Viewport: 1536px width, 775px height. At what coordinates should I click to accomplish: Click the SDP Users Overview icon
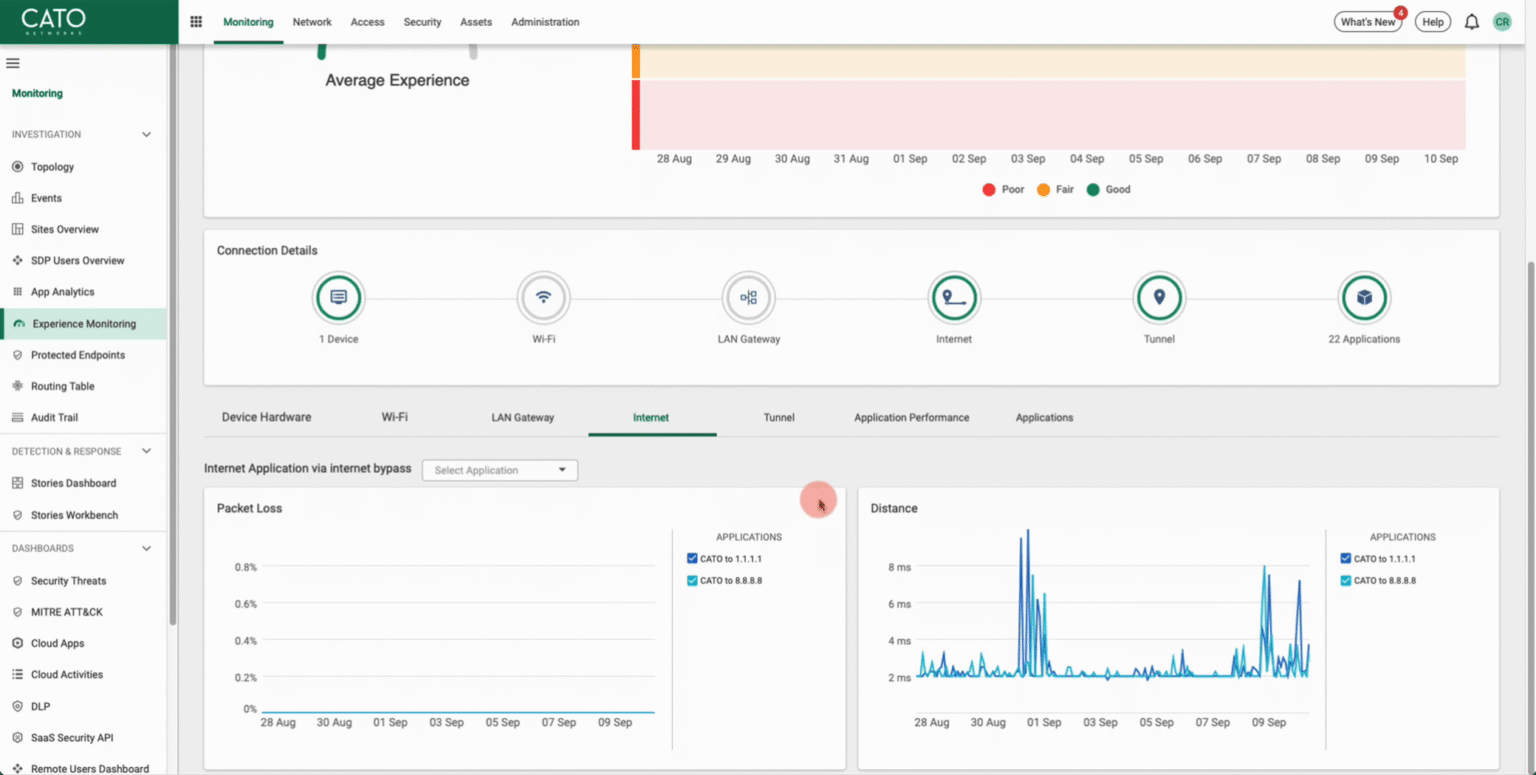click(x=17, y=260)
